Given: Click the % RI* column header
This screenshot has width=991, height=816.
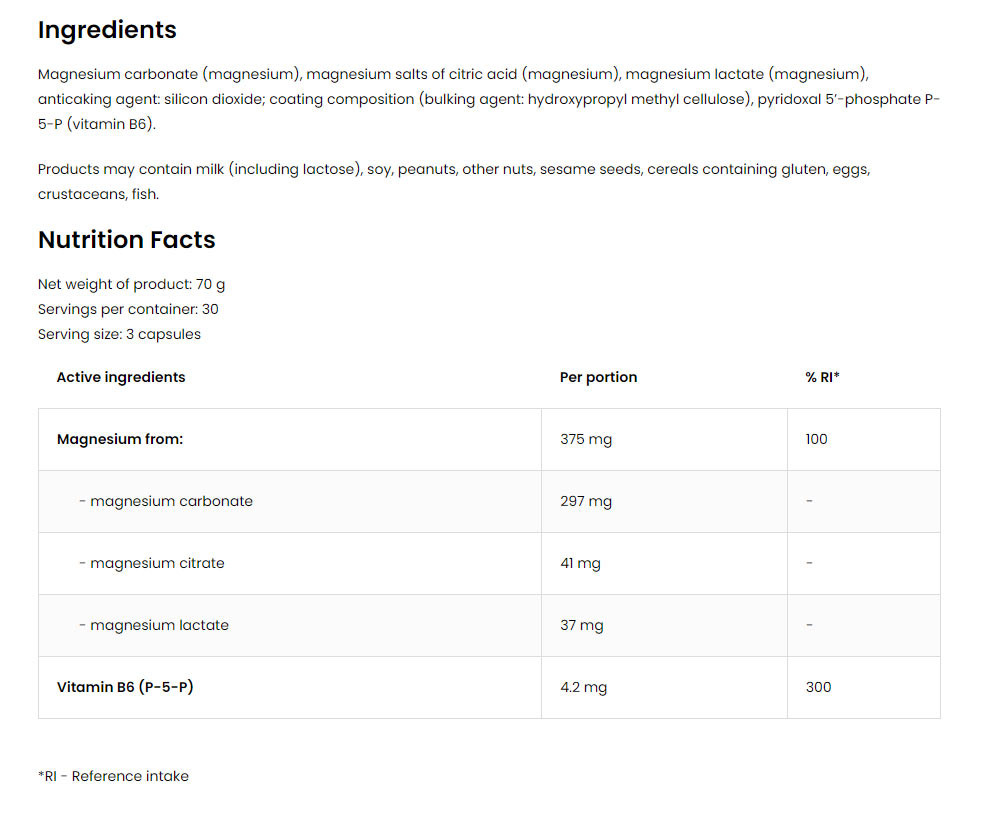Looking at the screenshot, I should [822, 377].
